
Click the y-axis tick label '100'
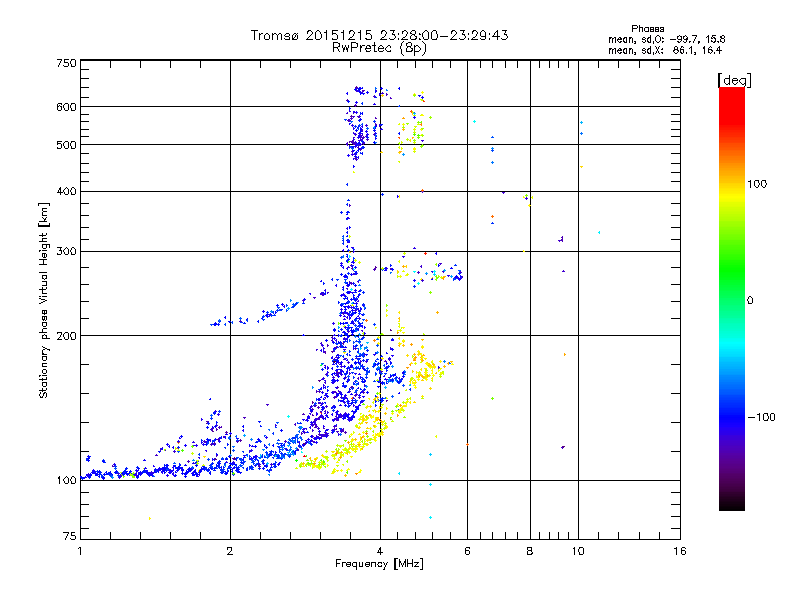tap(66, 481)
